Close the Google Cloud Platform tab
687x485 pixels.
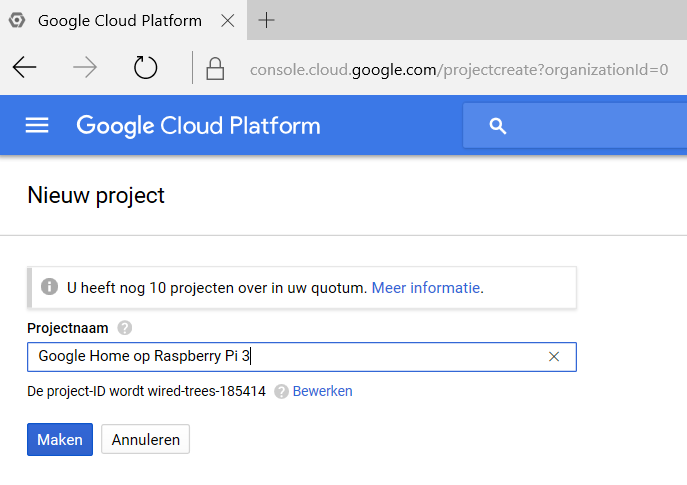click(228, 21)
